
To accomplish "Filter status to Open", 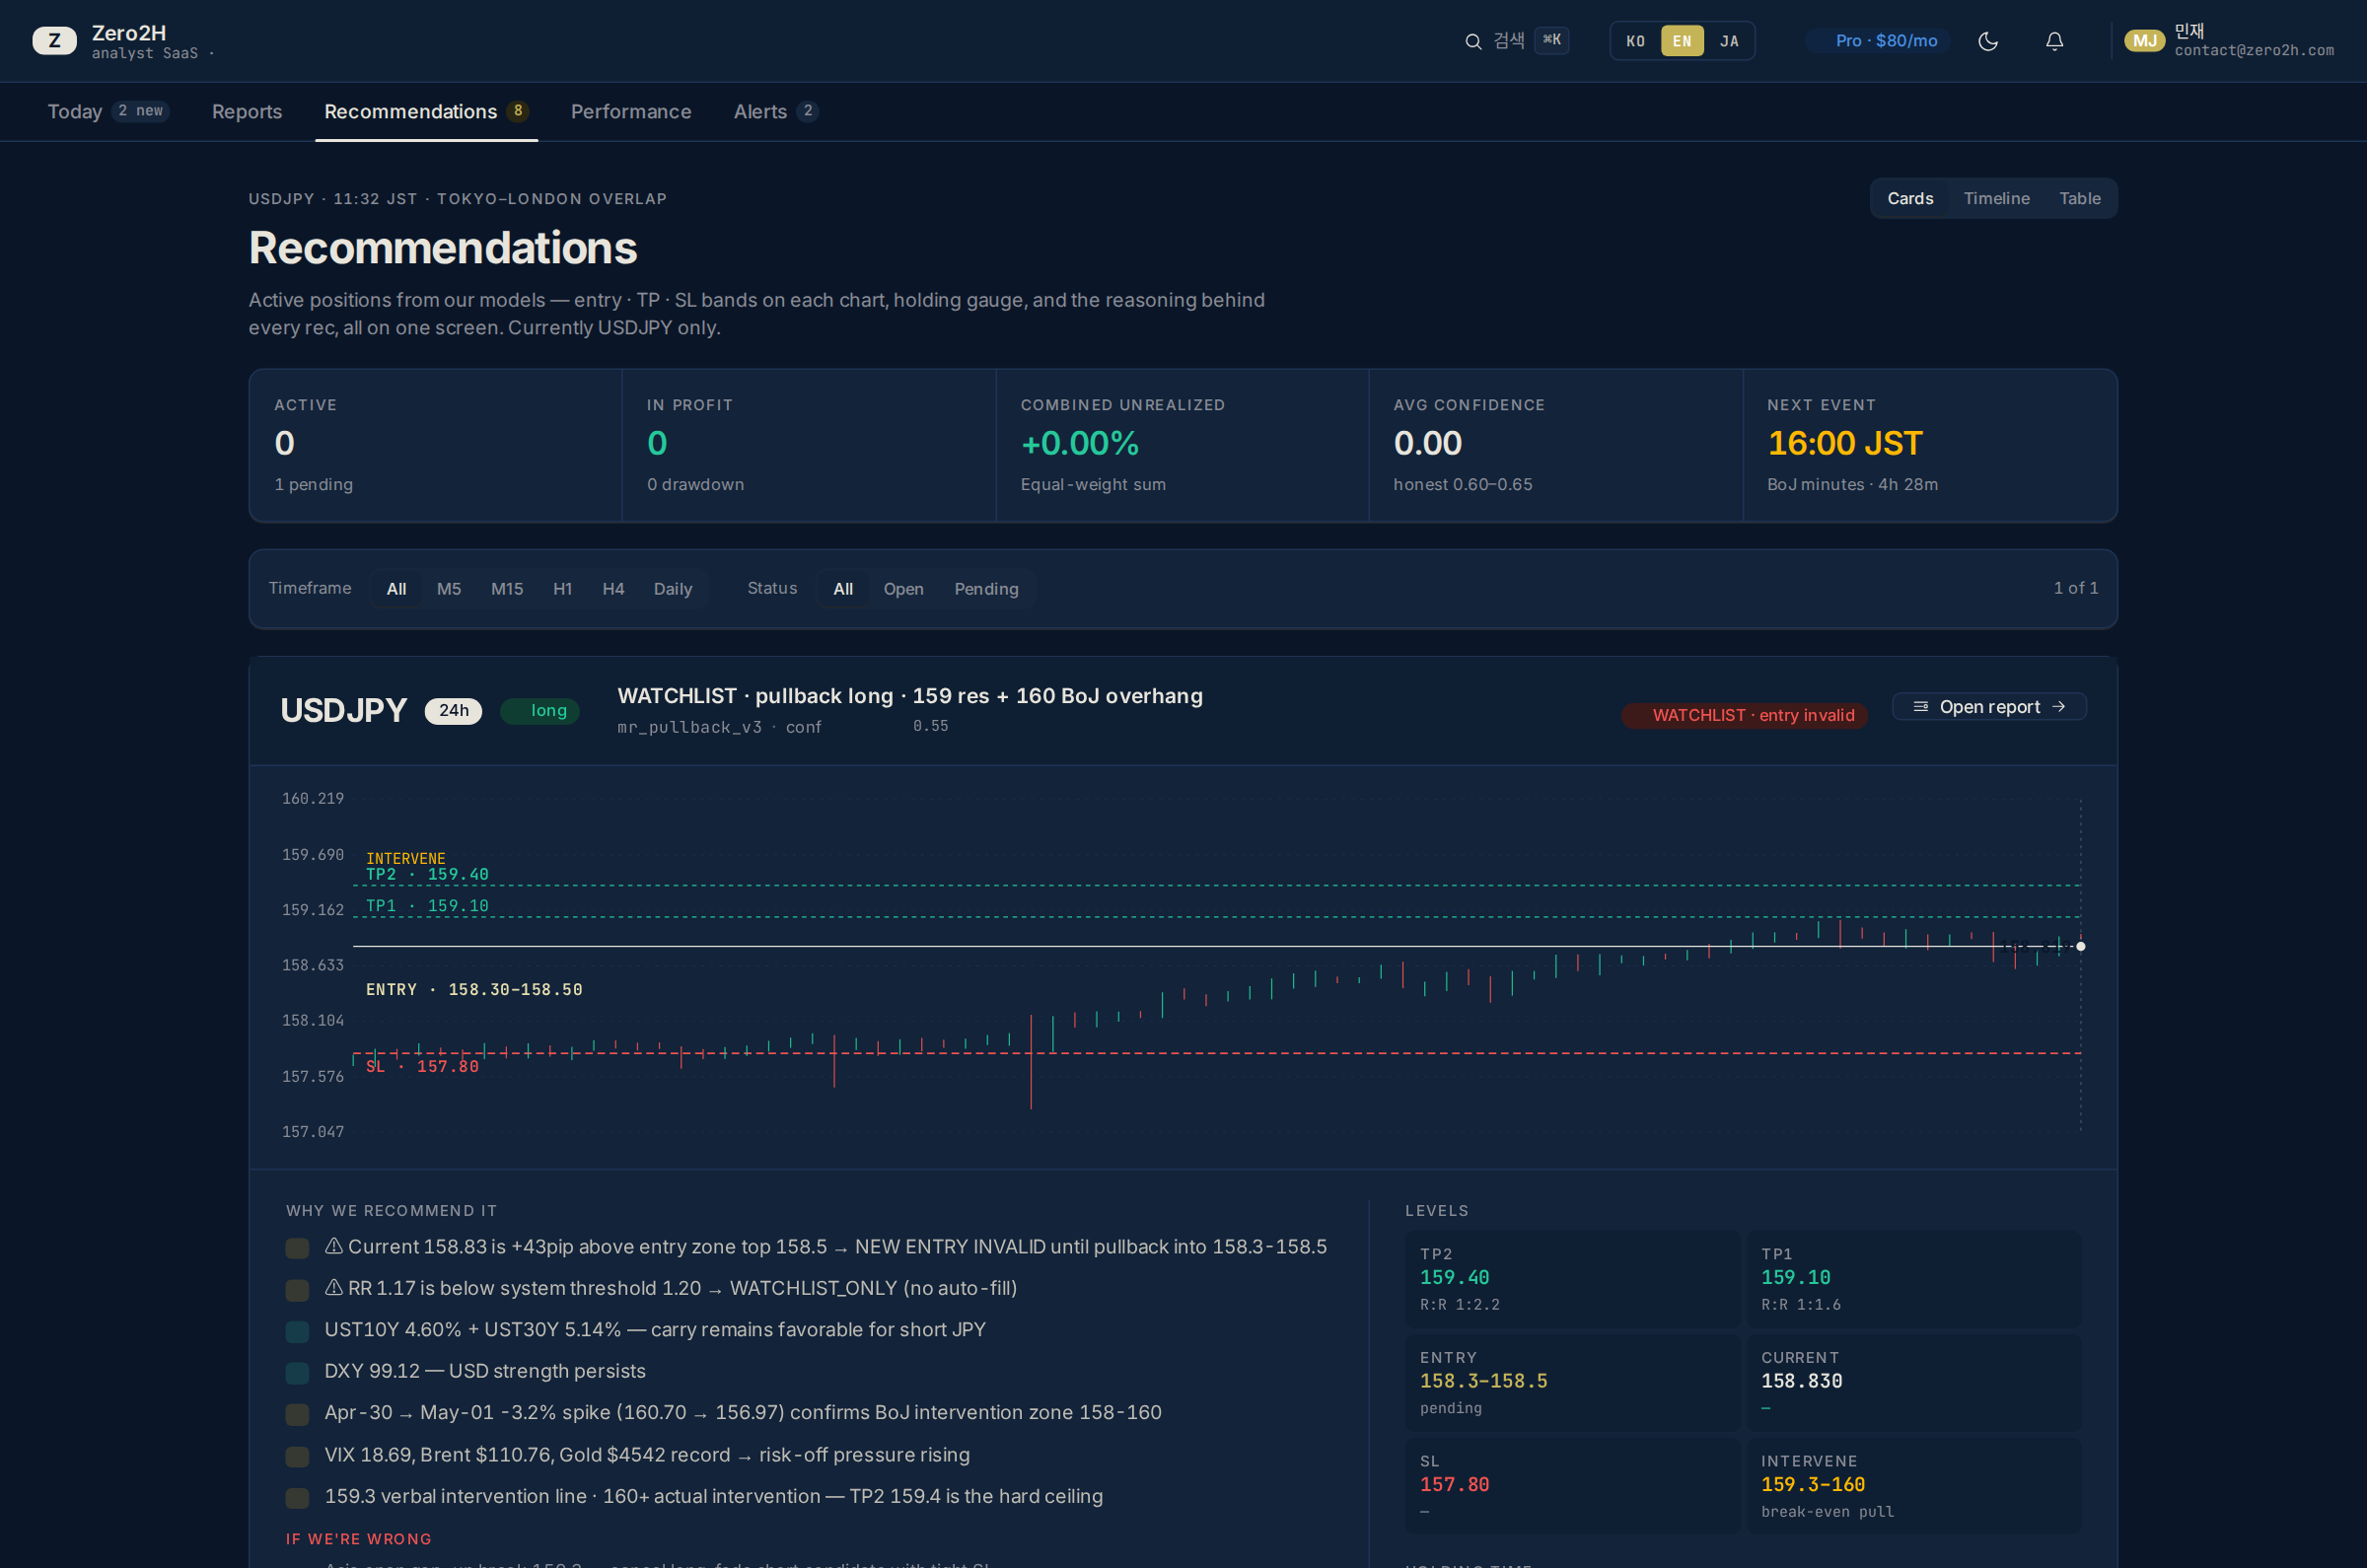I will (903, 589).
